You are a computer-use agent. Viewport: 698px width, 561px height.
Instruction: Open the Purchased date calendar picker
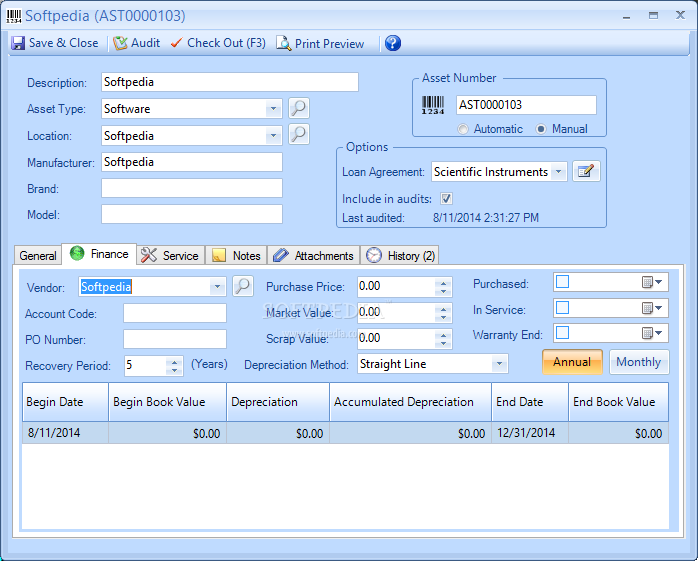(x=652, y=282)
